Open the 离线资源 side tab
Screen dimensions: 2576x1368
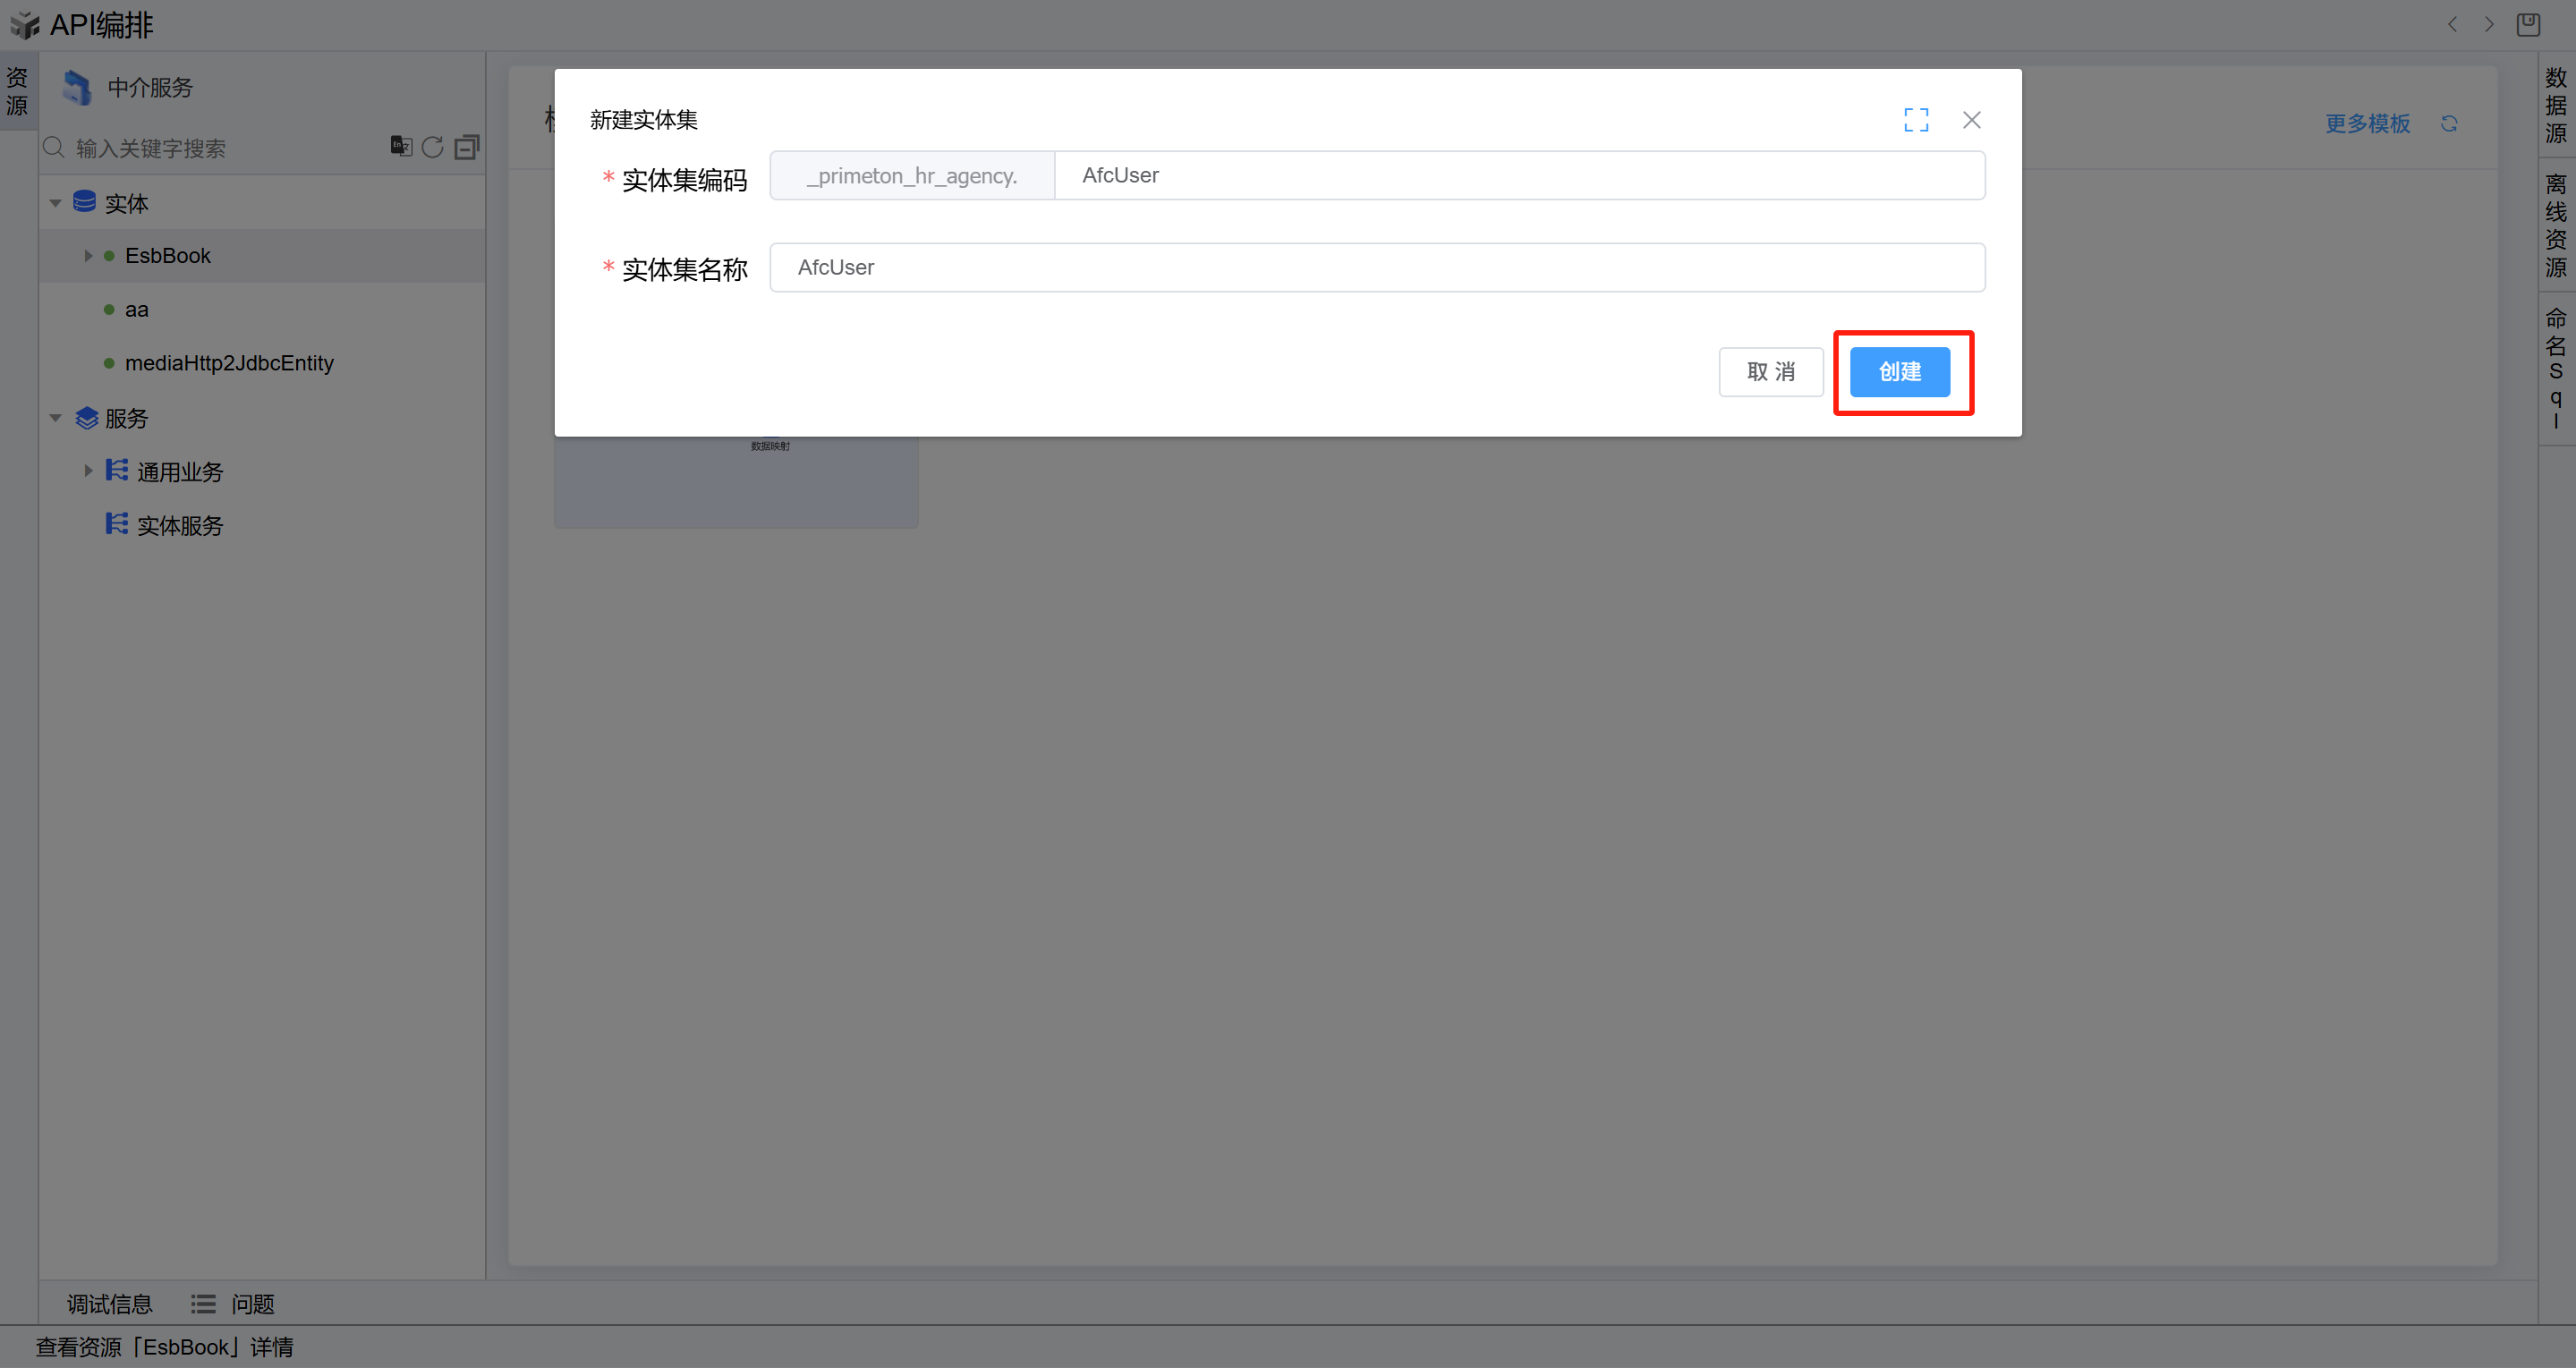pyautogui.click(x=2555, y=225)
